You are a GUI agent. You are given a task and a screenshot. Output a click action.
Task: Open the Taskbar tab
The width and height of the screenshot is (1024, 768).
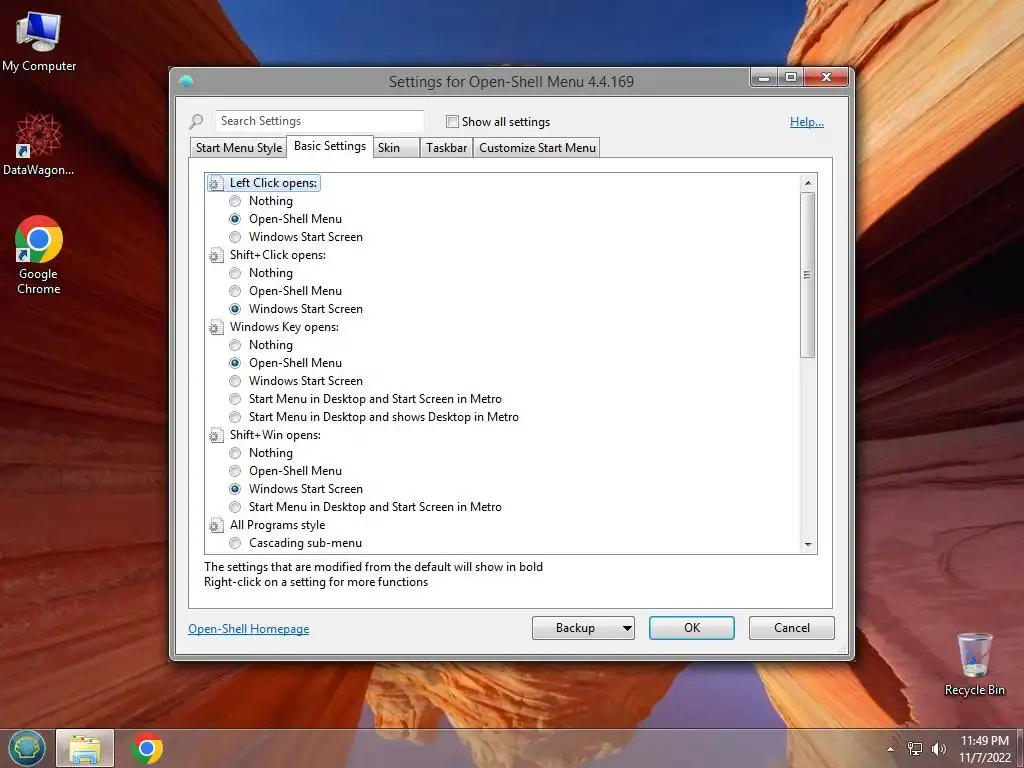(x=447, y=148)
